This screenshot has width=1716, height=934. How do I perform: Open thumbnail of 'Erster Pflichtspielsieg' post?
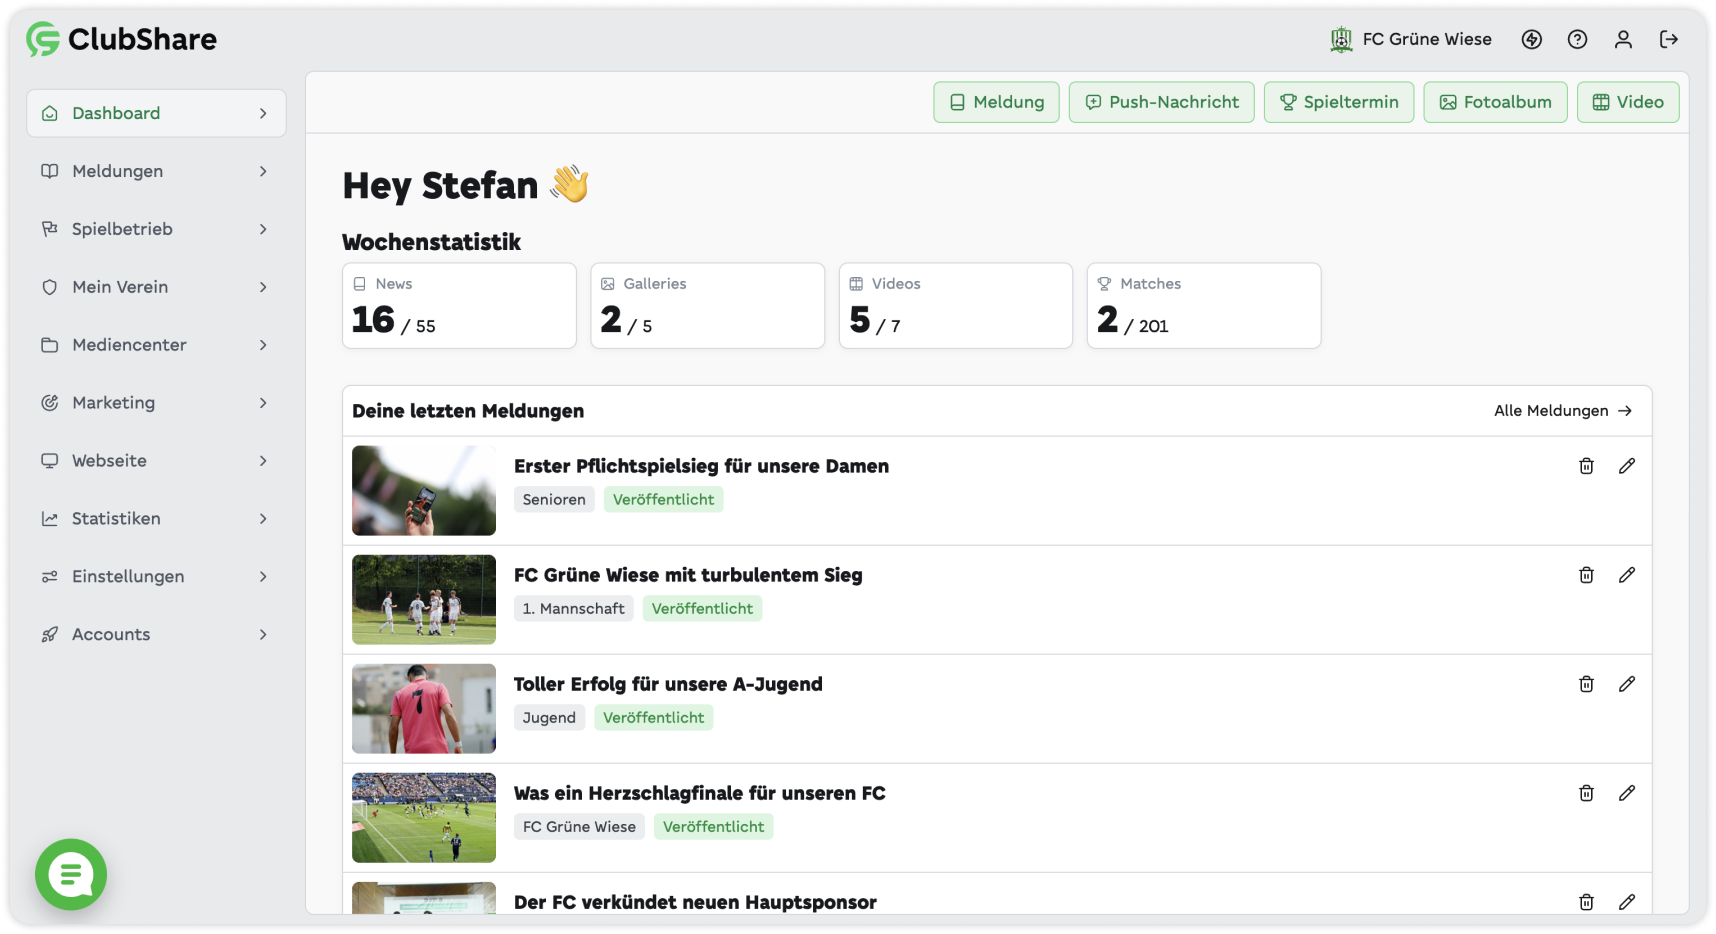tap(424, 490)
